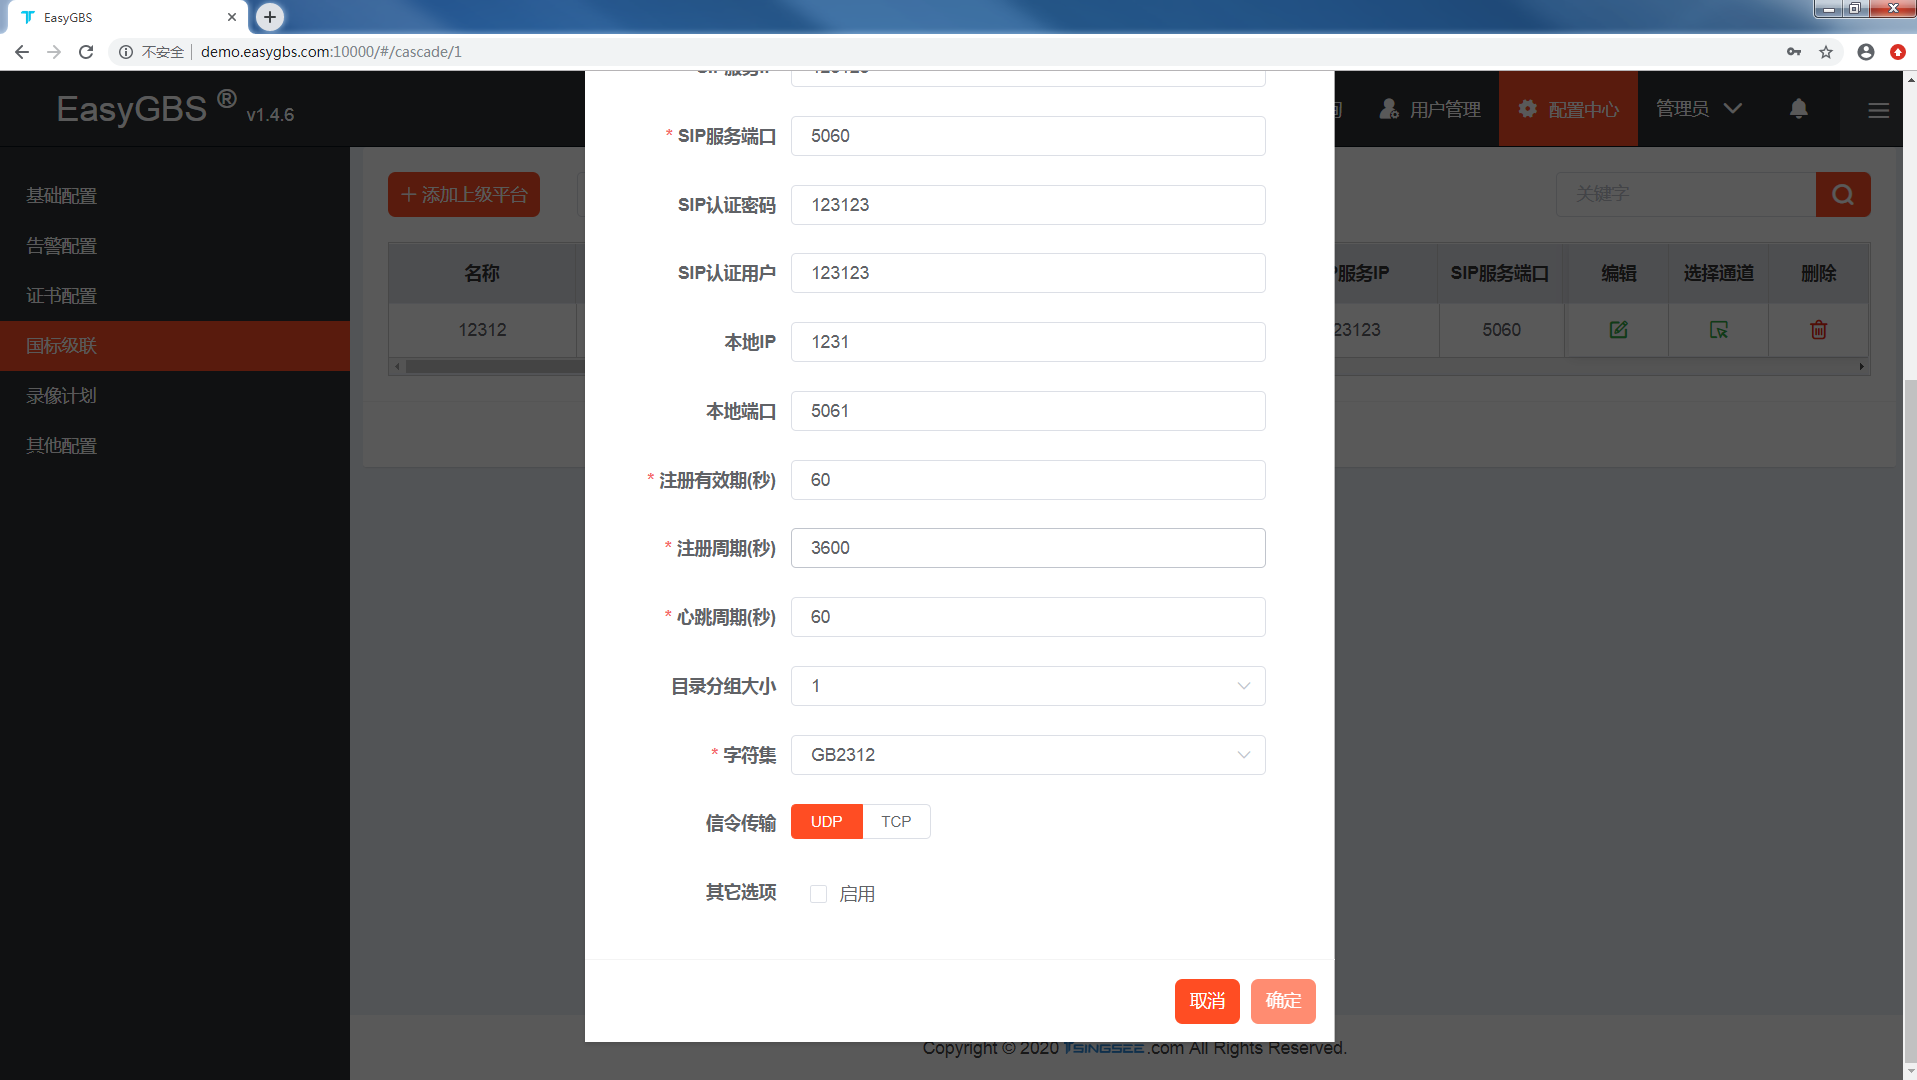
Task: Open the notification bell
Action: click(x=1798, y=109)
